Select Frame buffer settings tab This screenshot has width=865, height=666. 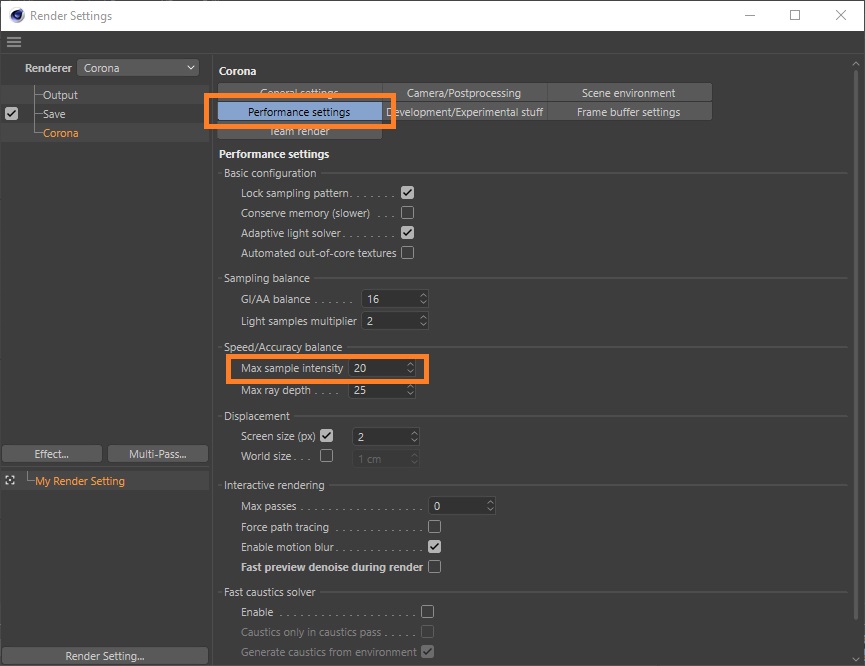pyautogui.click(x=628, y=112)
